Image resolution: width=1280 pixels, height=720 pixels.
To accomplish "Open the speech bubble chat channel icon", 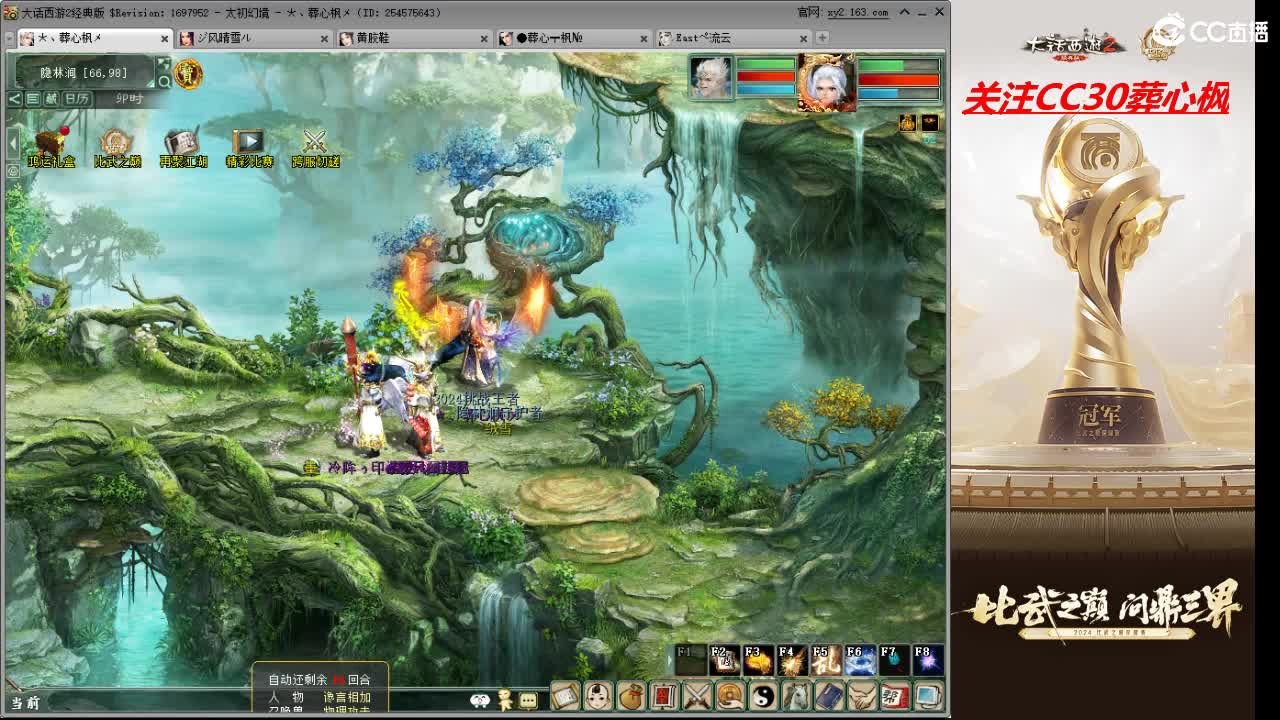I will pos(529,700).
